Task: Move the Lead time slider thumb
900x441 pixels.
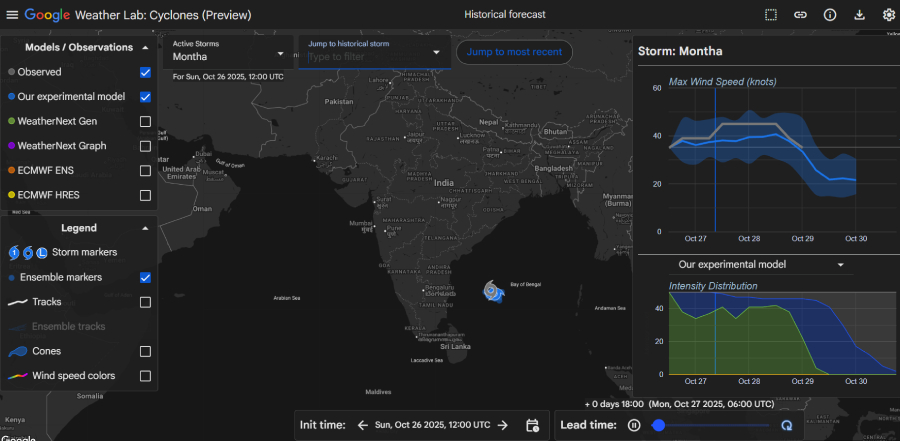Action: [x=659, y=425]
